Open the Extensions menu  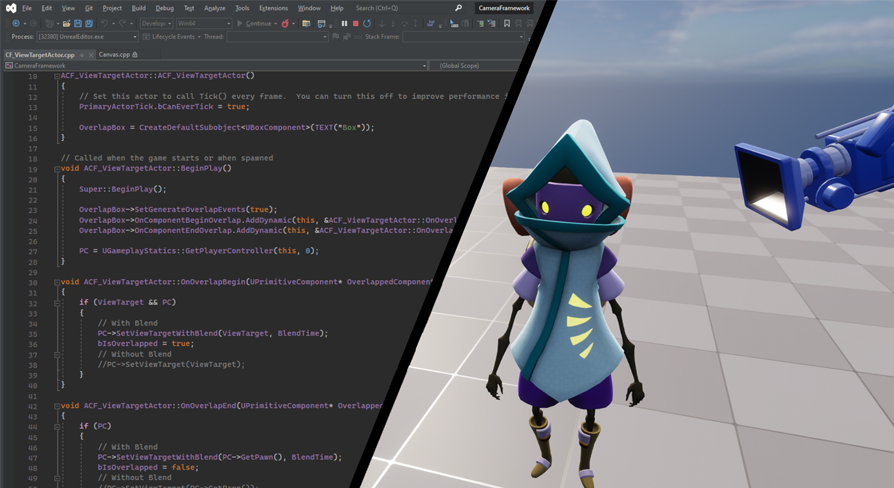tap(273, 8)
